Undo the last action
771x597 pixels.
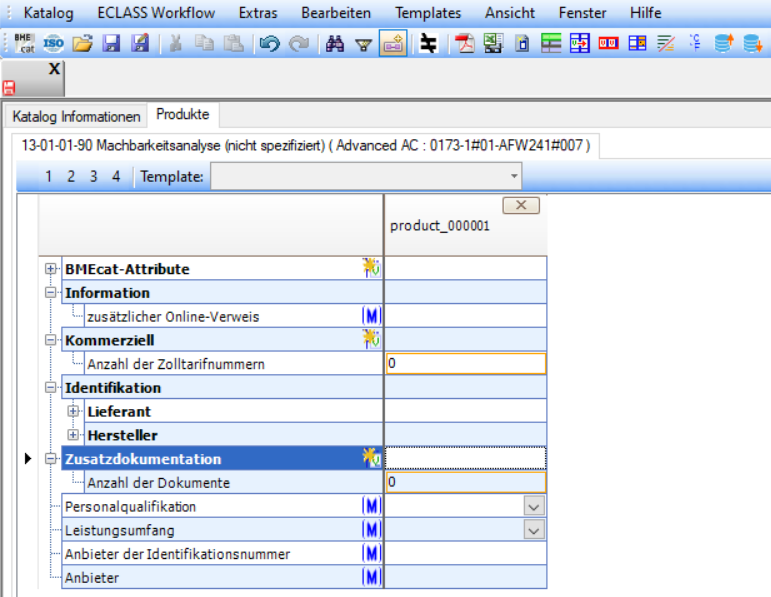point(269,43)
